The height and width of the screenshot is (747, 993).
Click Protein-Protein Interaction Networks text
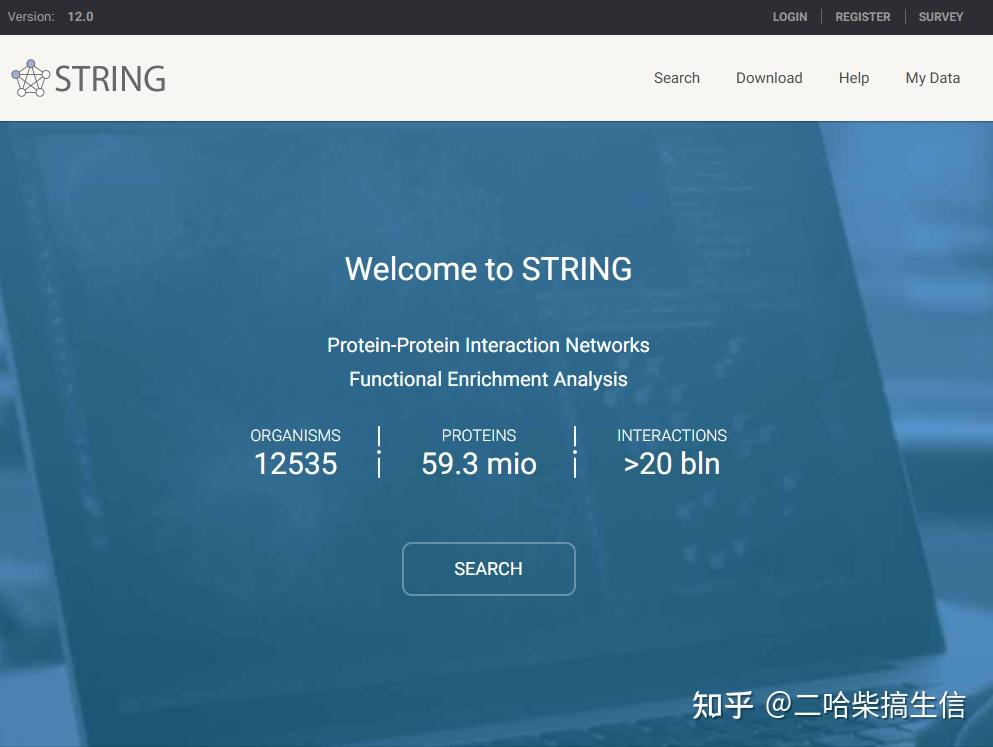[x=488, y=345]
